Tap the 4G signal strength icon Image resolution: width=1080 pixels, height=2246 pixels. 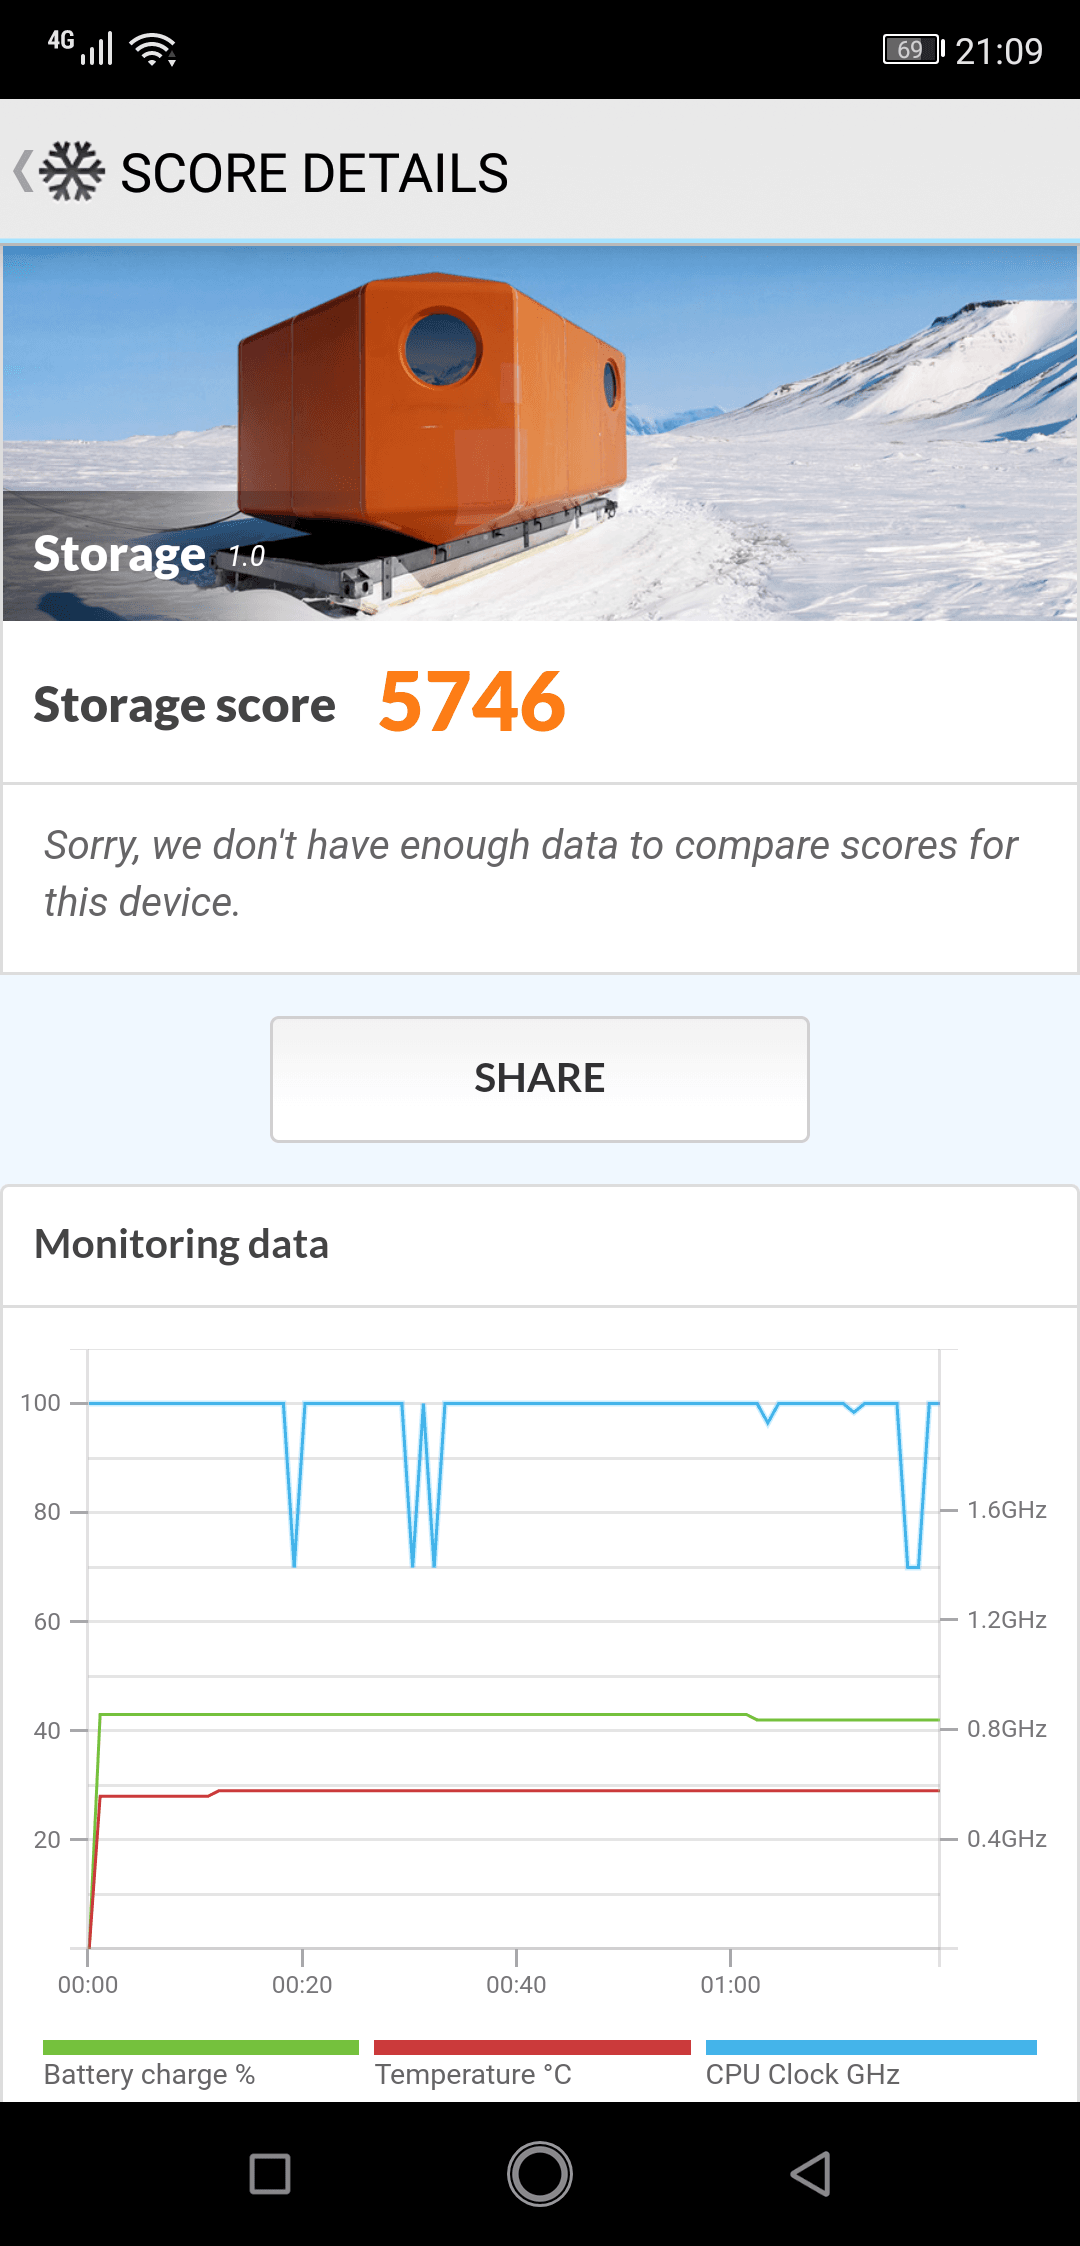pos(81,46)
